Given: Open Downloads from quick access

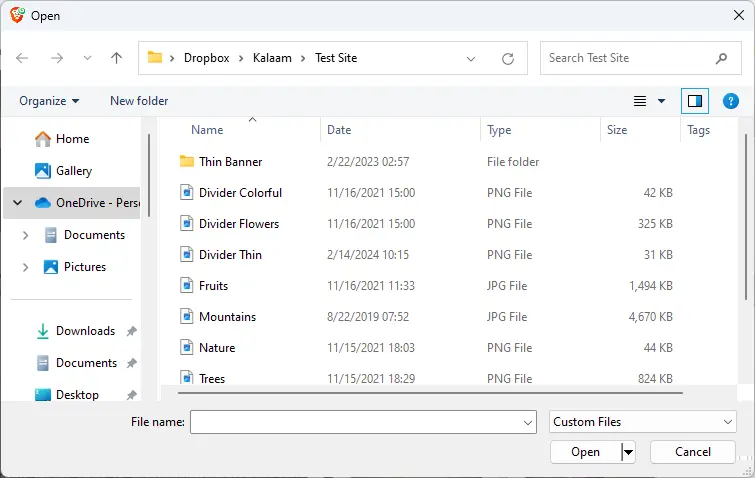Looking at the screenshot, I should (x=85, y=331).
